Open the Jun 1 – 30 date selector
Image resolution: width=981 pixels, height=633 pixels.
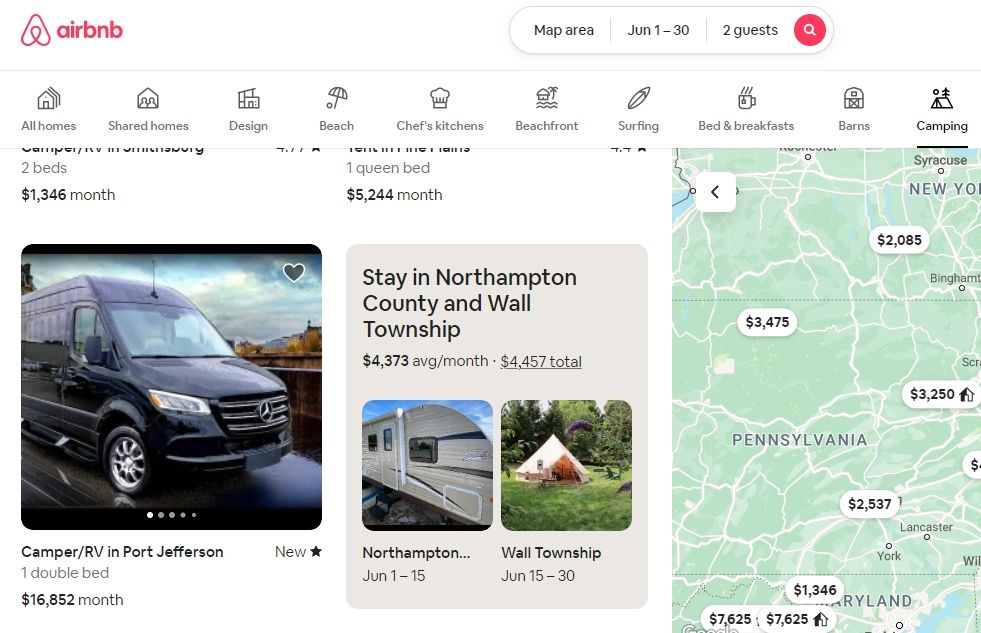pyautogui.click(x=658, y=30)
